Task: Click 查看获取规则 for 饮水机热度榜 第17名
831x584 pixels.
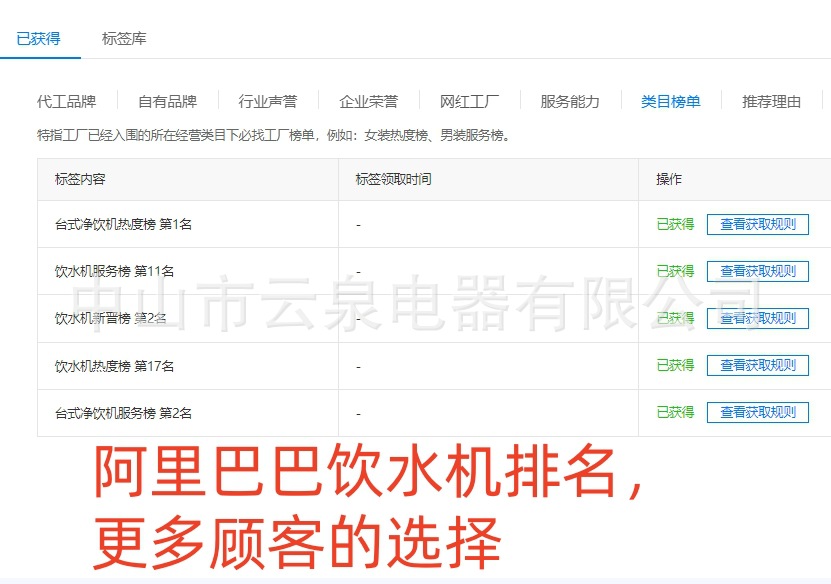Action: (x=758, y=366)
